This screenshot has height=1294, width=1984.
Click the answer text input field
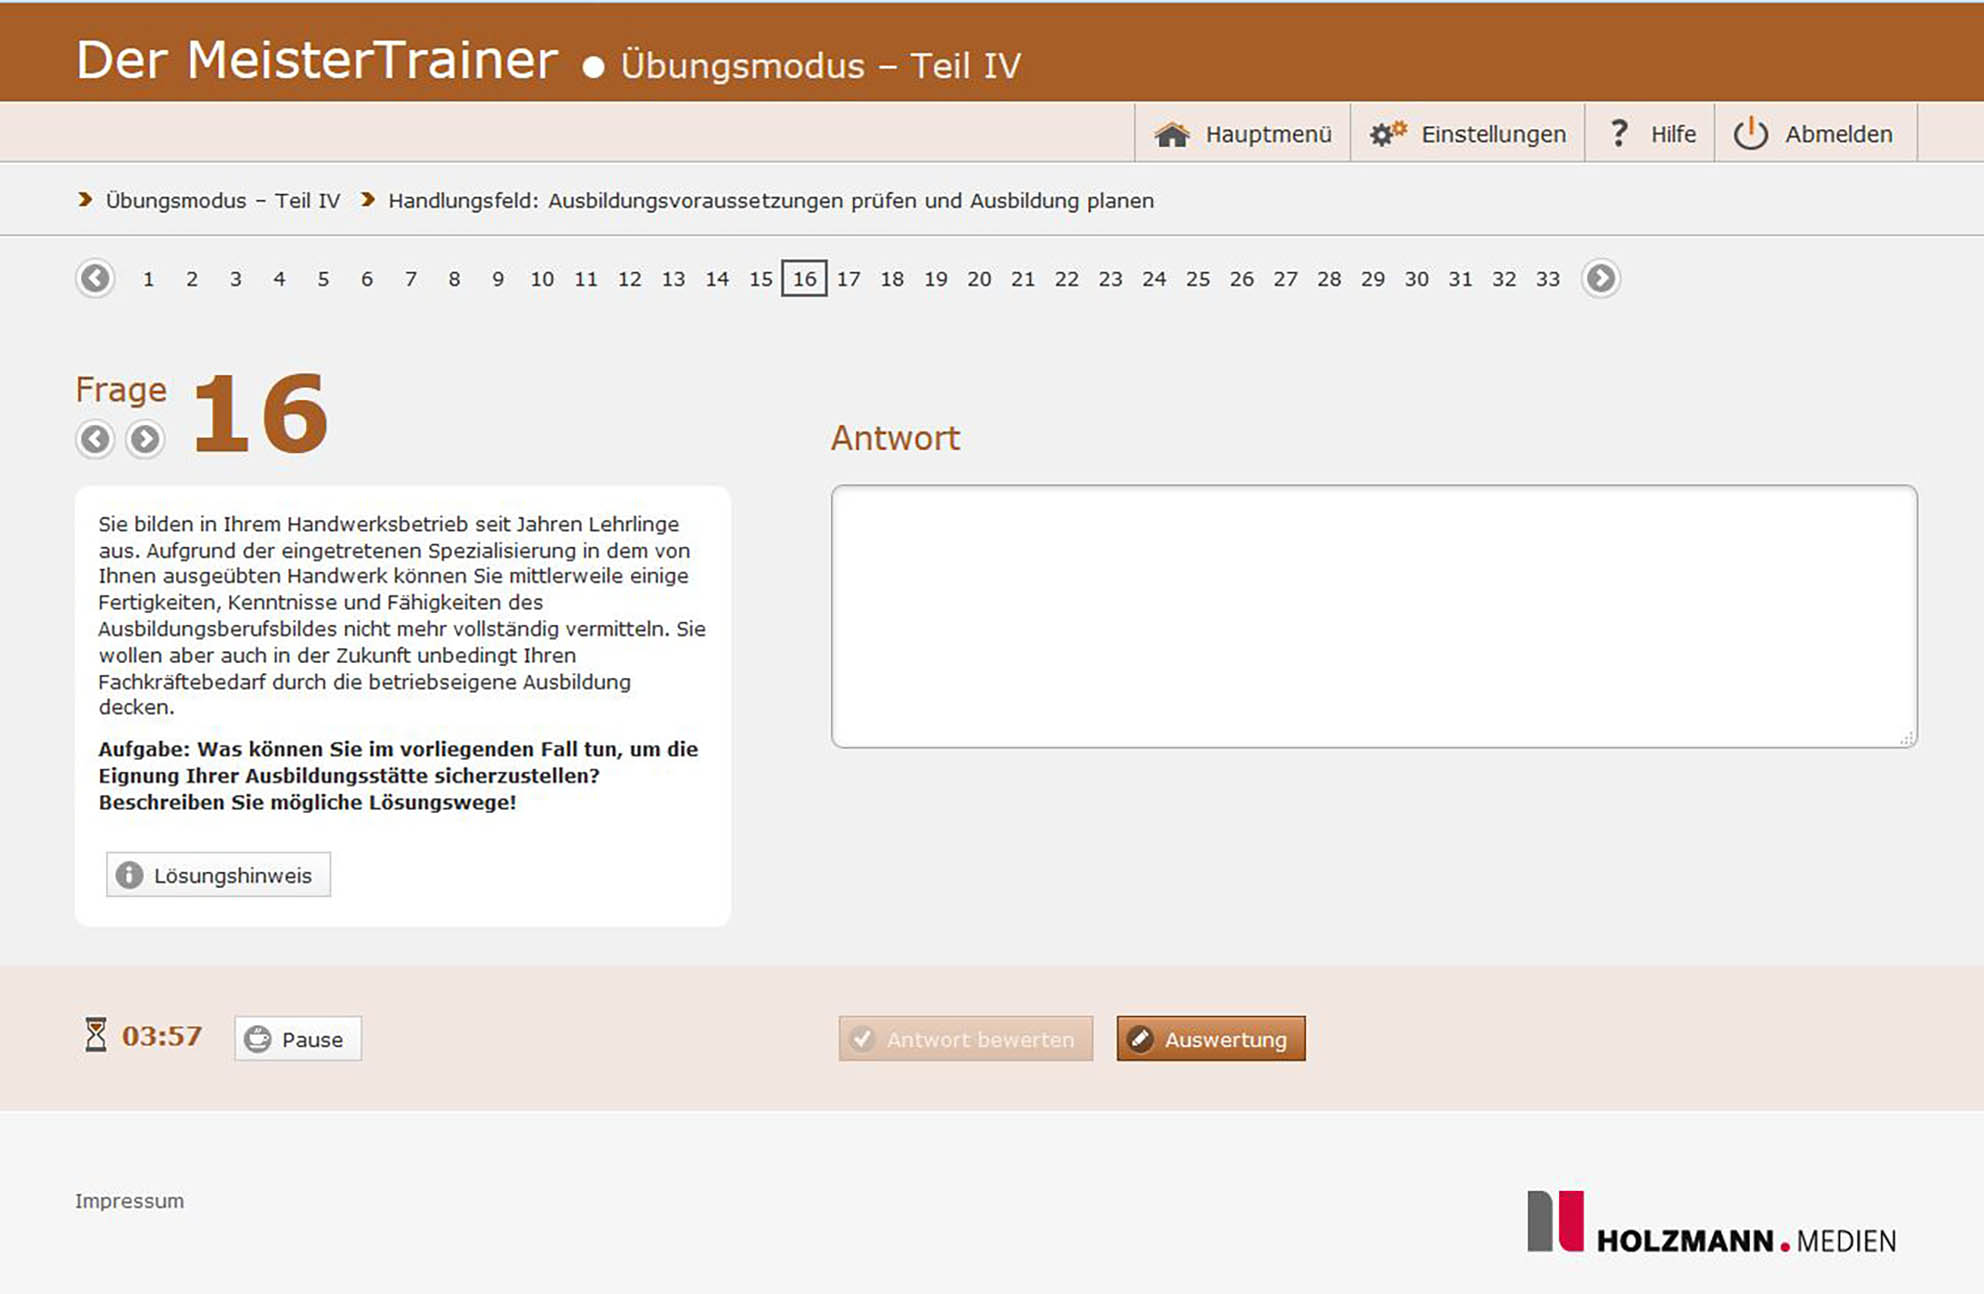[1372, 614]
